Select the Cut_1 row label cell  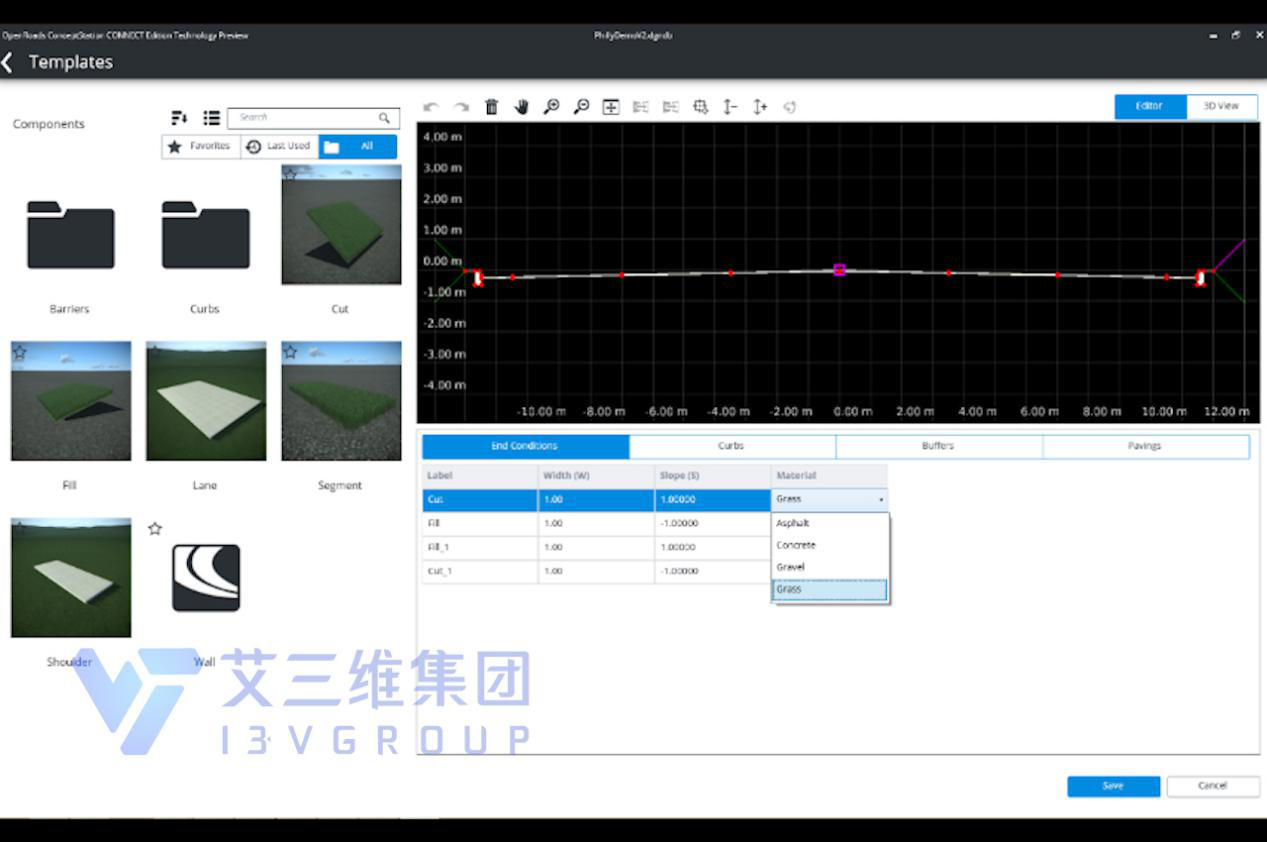(x=480, y=571)
